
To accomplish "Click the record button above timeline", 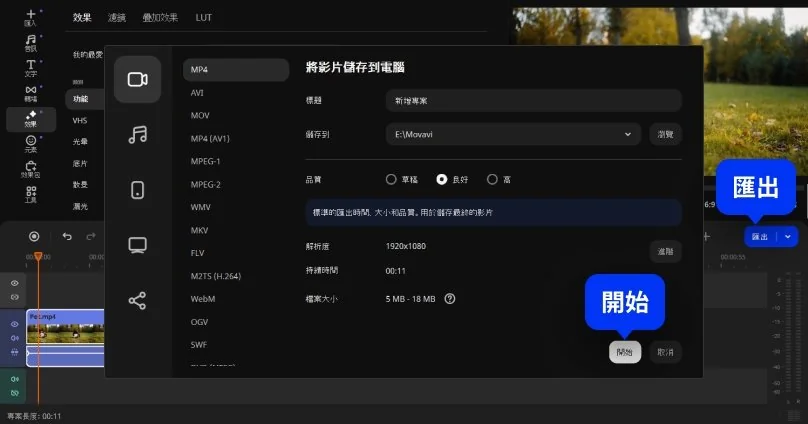I will click(34, 236).
